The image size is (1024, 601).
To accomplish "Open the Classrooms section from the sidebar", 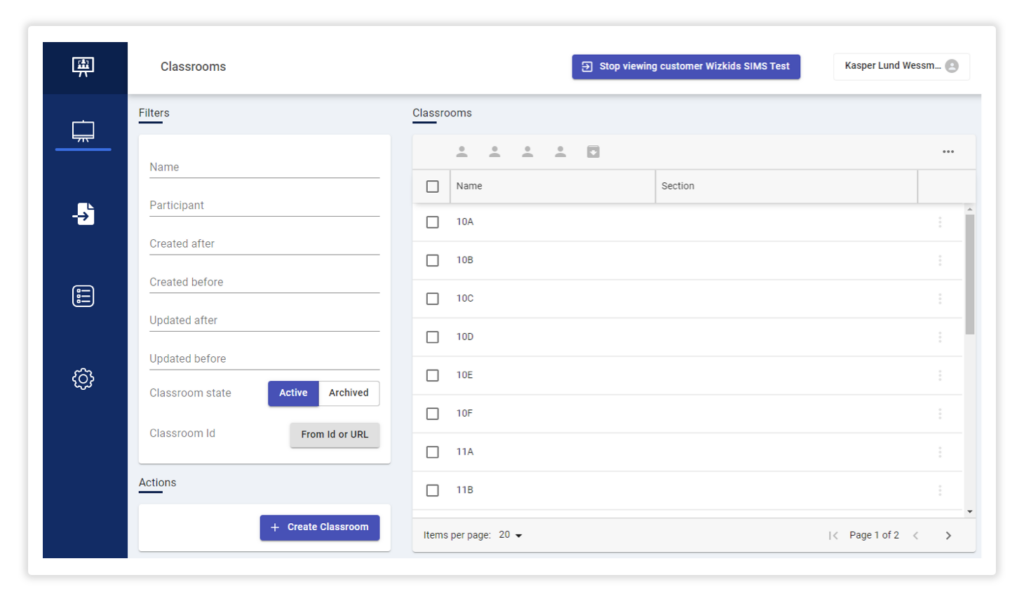I will tap(83, 131).
